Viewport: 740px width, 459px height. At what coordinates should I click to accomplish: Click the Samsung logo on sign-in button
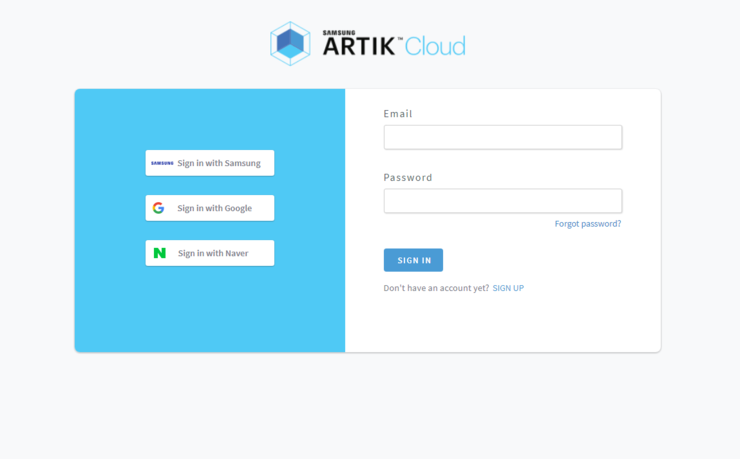click(x=162, y=163)
